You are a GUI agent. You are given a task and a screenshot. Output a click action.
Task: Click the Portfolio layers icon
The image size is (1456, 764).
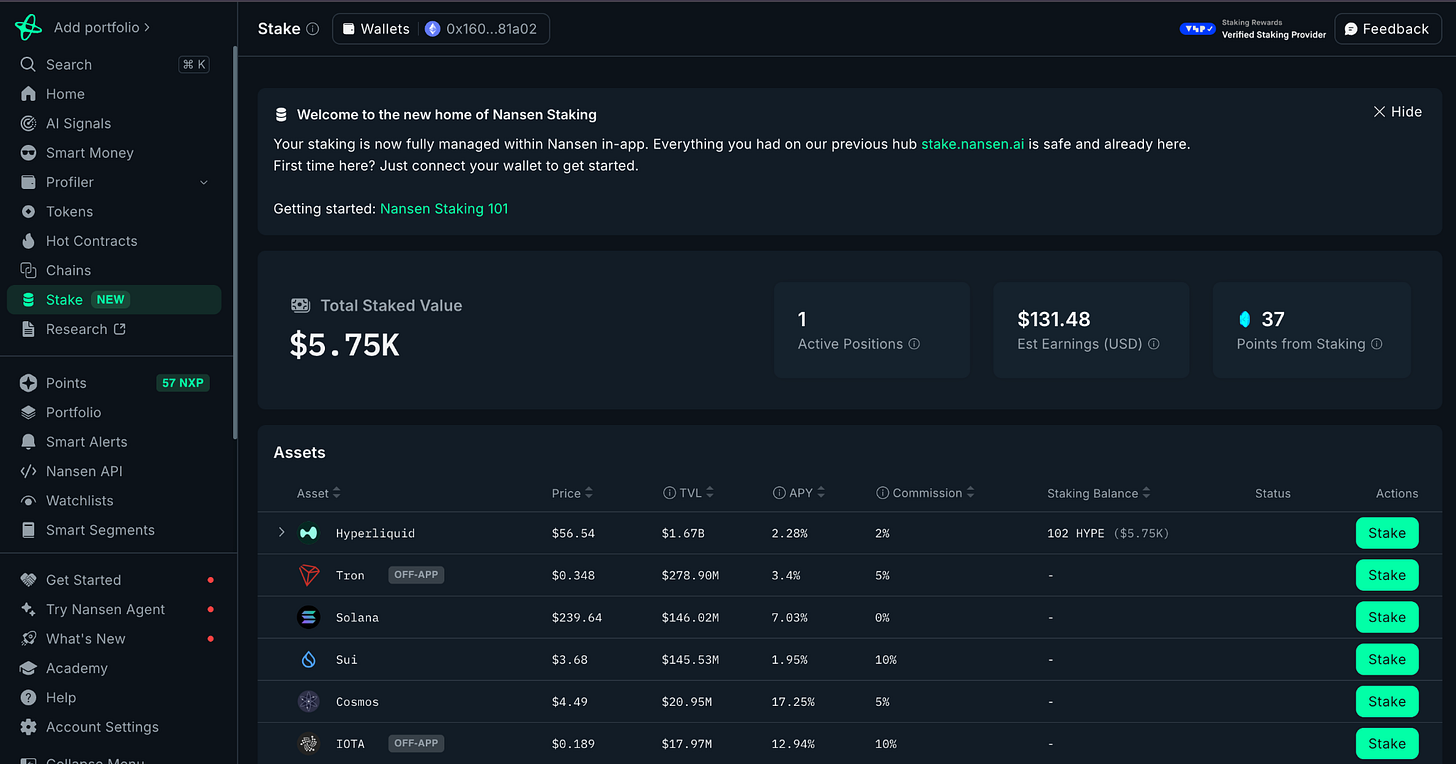point(28,412)
